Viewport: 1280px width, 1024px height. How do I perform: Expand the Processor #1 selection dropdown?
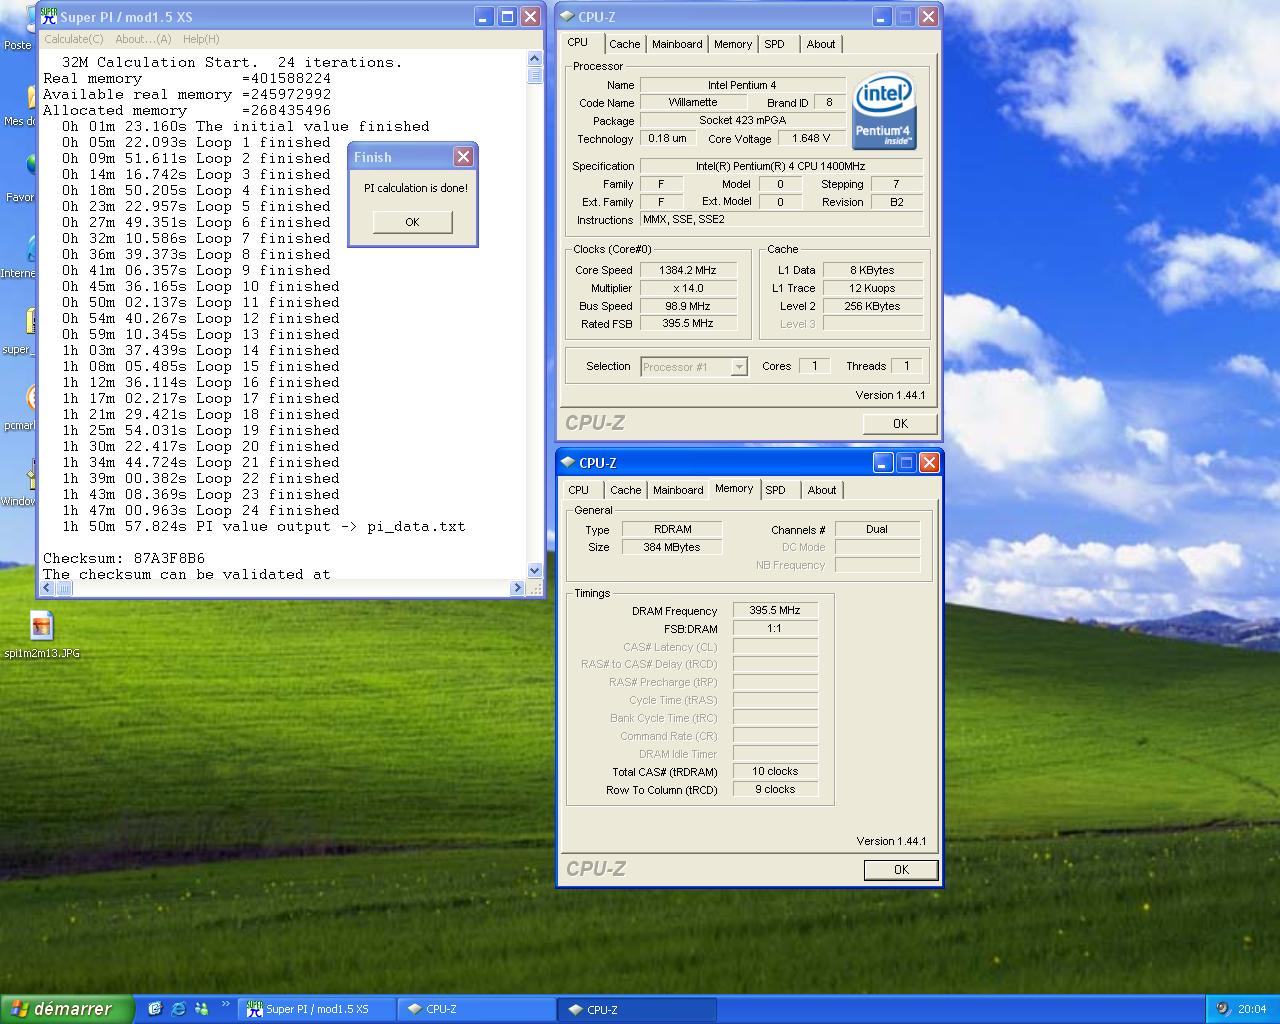(739, 367)
